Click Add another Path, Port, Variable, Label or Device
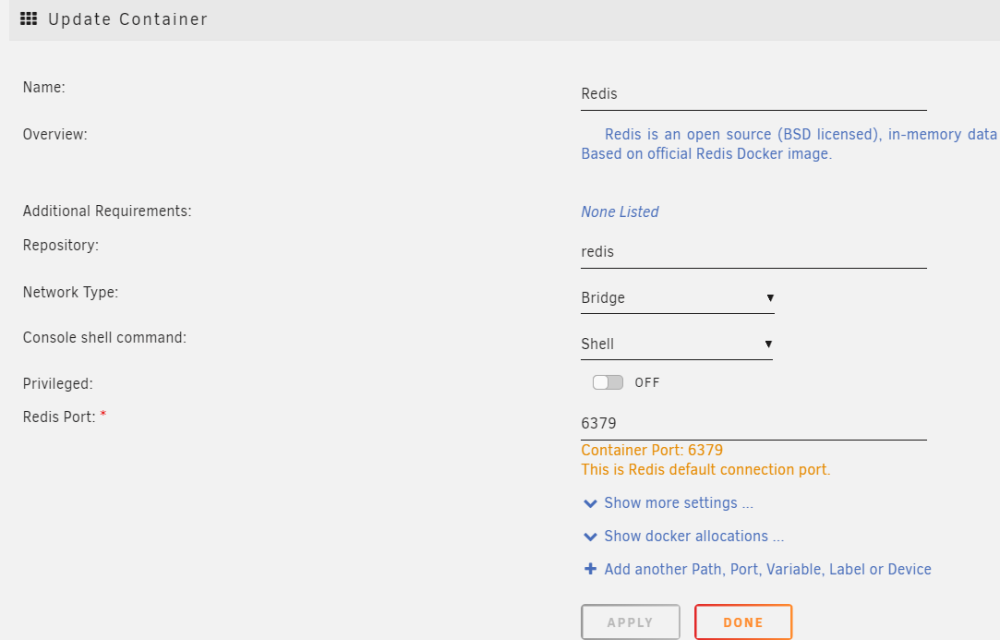The image size is (1000, 640). [768, 569]
